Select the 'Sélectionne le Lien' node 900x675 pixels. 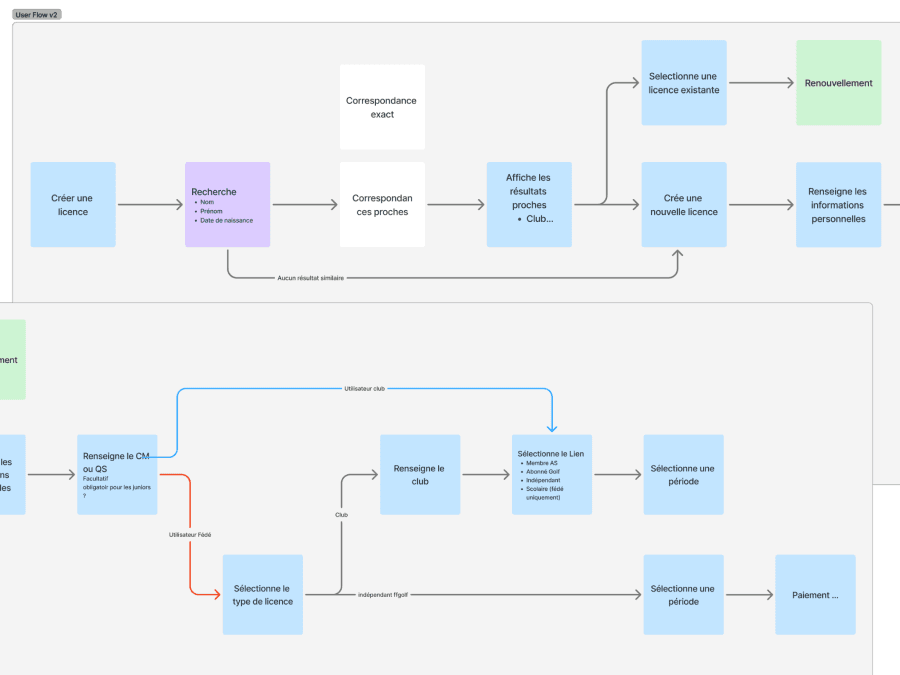coord(551,474)
